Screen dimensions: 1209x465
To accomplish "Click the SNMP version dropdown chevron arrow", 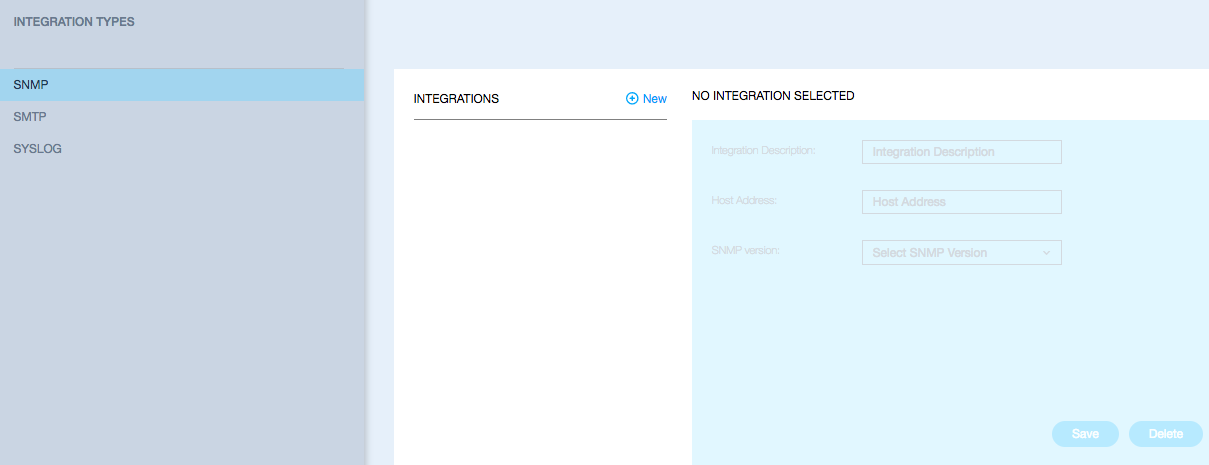I will coord(1046,253).
